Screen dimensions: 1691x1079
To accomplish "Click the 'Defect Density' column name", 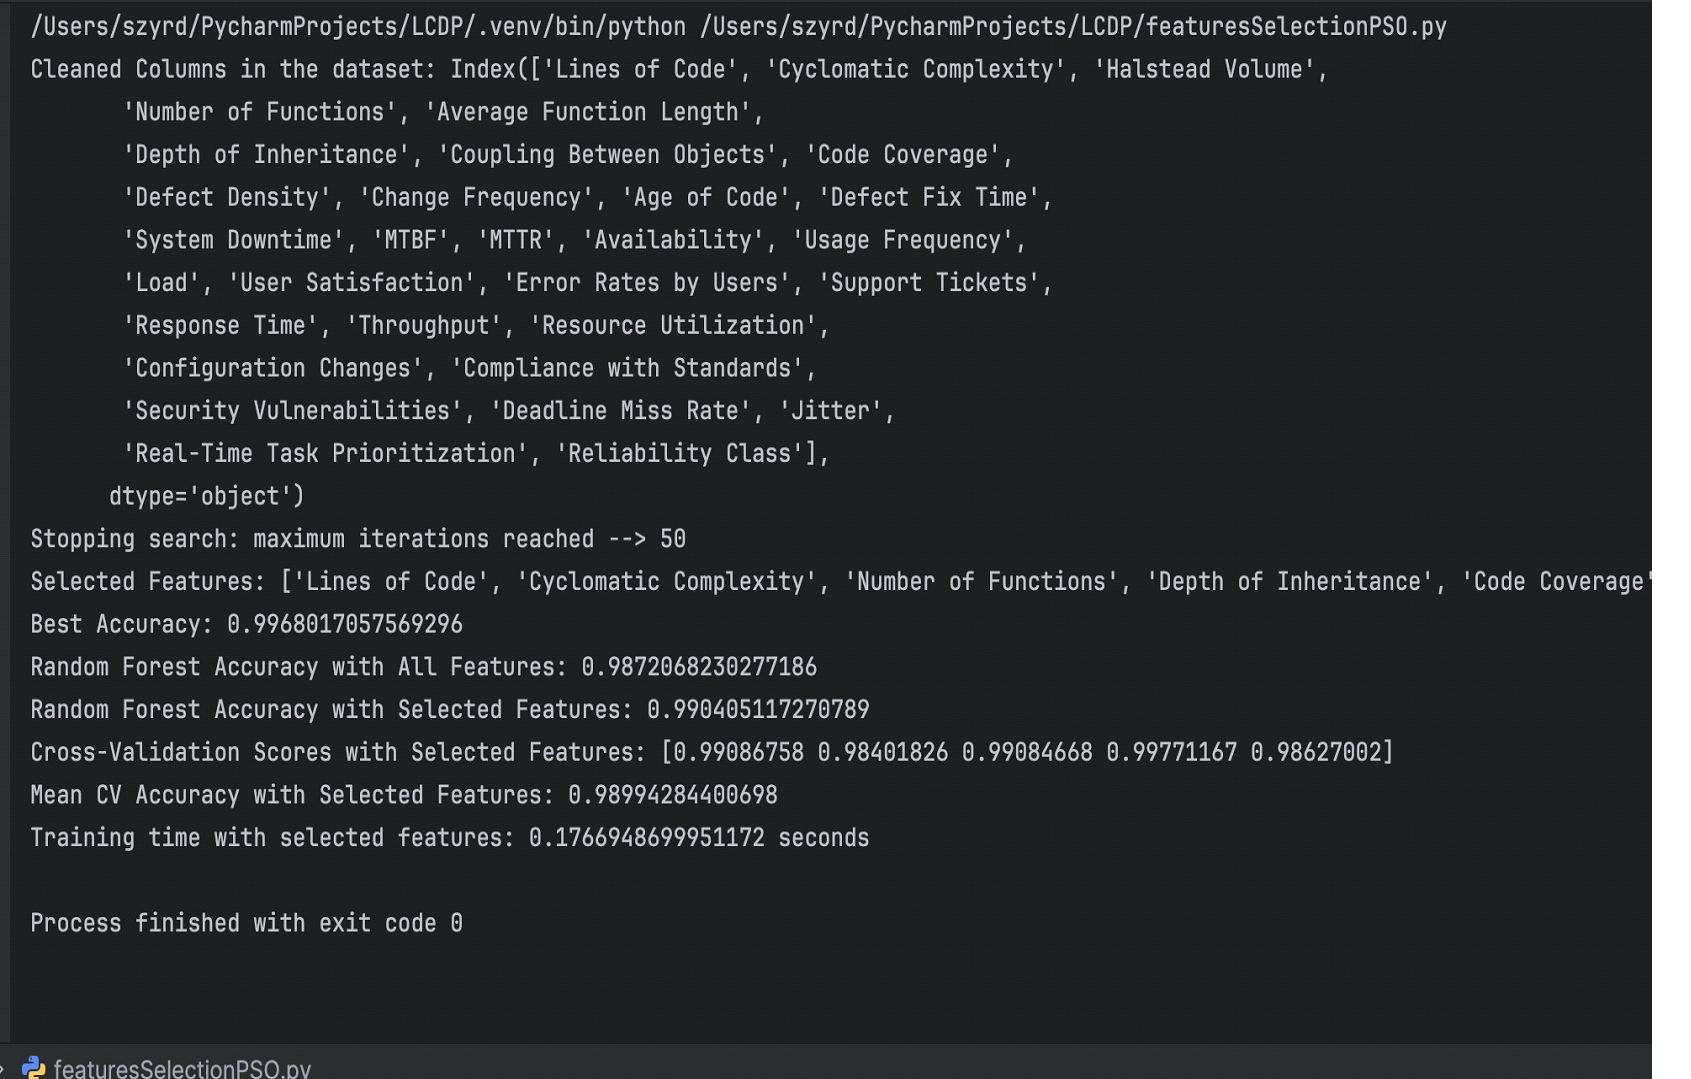I will tap(227, 197).
